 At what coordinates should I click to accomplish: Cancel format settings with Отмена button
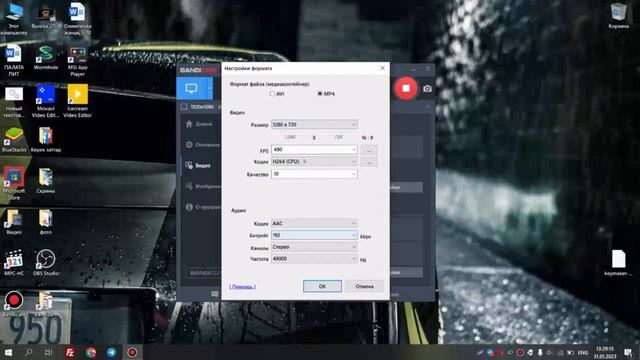(364, 286)
